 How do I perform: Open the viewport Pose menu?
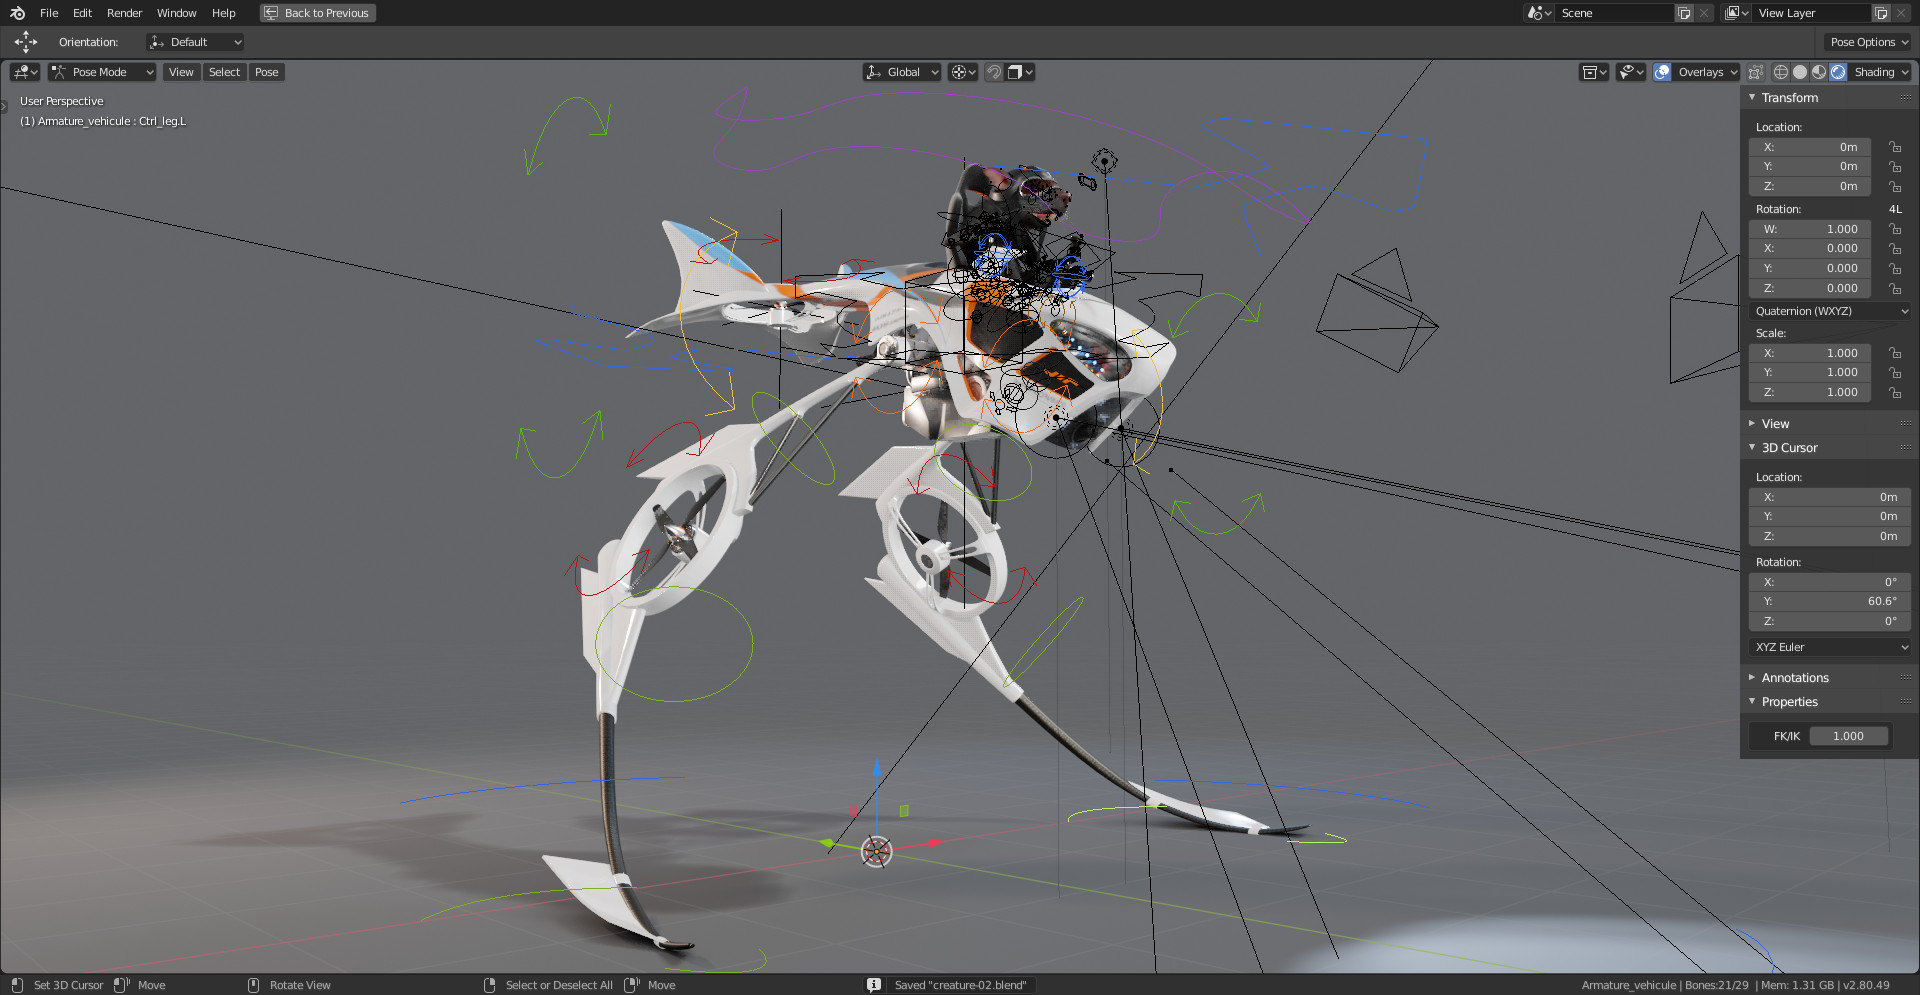[x=266, y=72]
